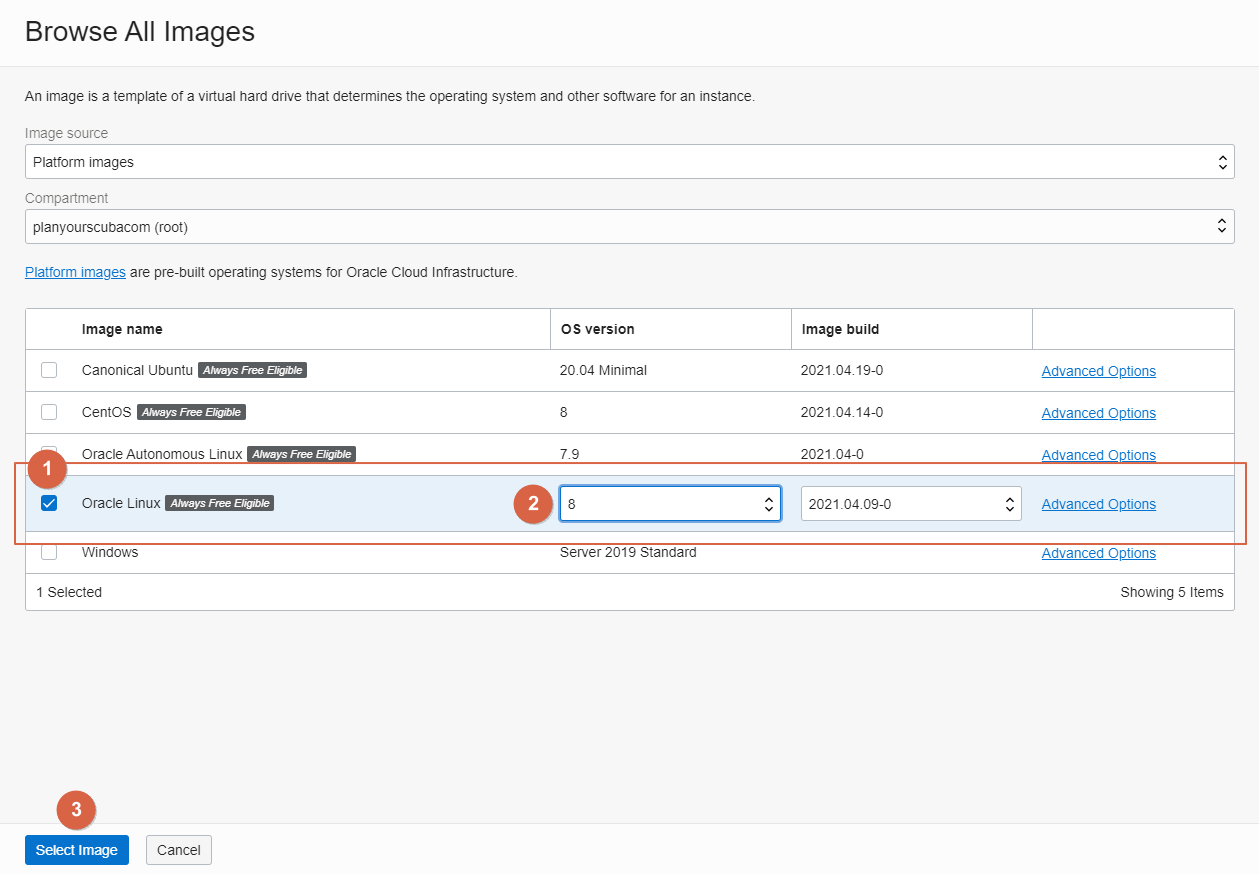Click the 1 Selected status text

(x=69, y=592)
